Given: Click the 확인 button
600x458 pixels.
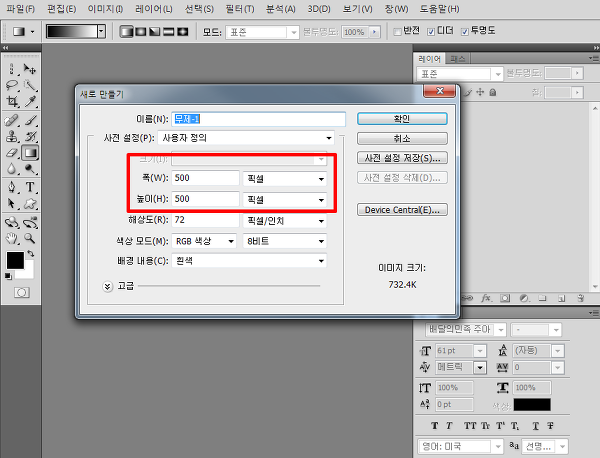Looking at the screenshot, I should pyautogui.click(x=402, y=119).
